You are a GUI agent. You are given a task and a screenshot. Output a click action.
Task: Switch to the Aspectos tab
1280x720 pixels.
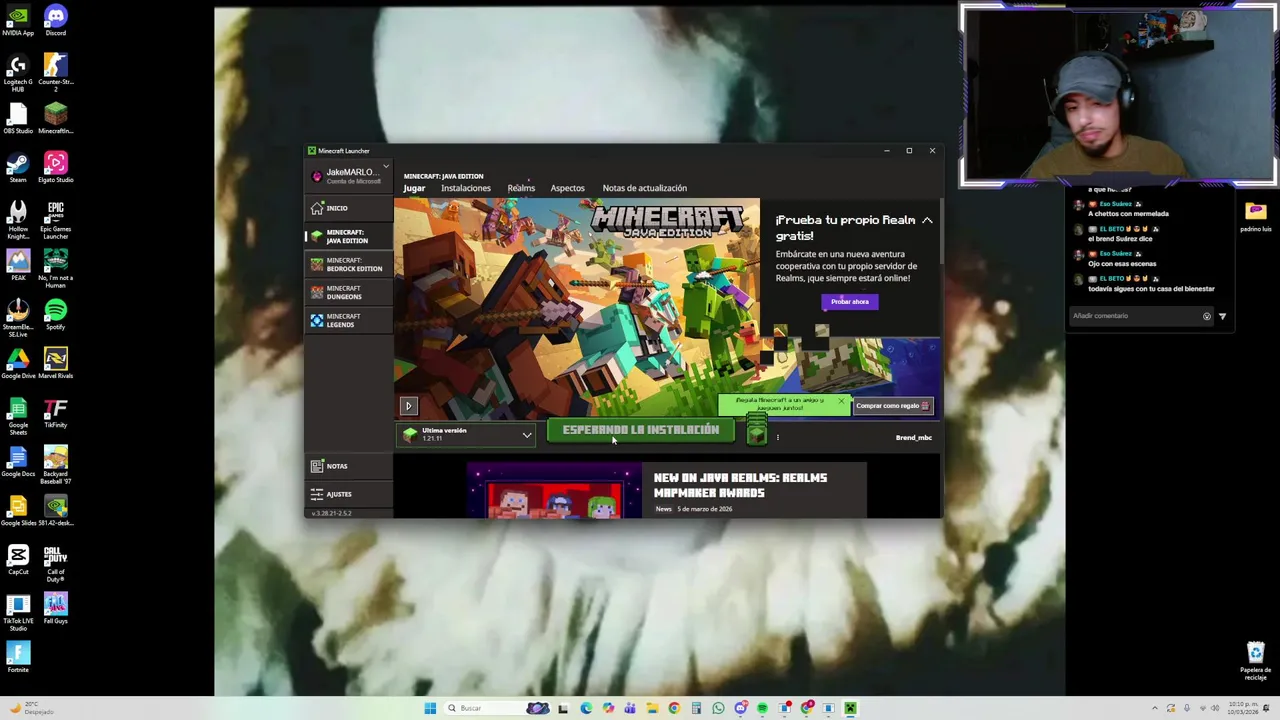567,188
